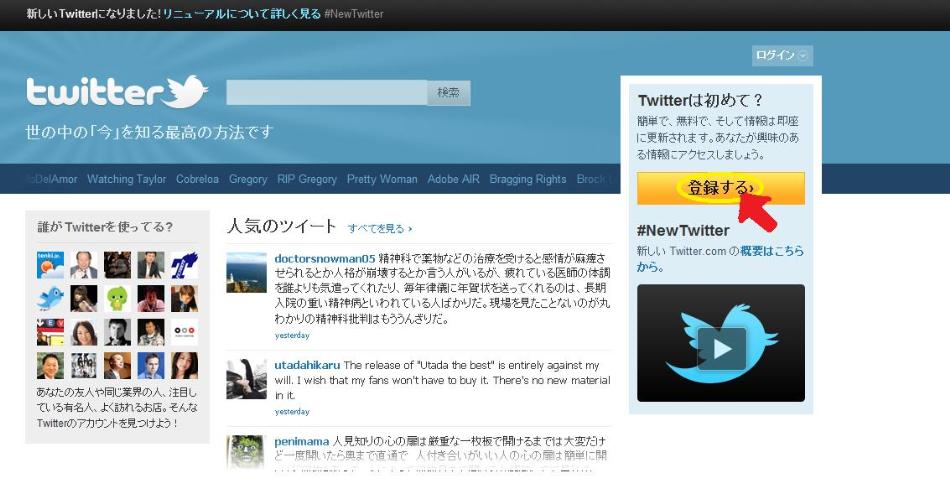The width and height of the screenshot is (950, 483).
Task: Open penimama's tweet profile picture
Action: click(247, 451)
